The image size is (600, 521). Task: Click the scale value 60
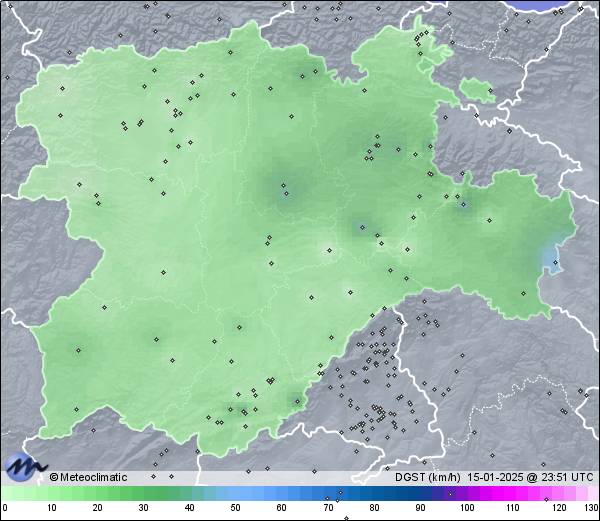[x=282, y=508]
